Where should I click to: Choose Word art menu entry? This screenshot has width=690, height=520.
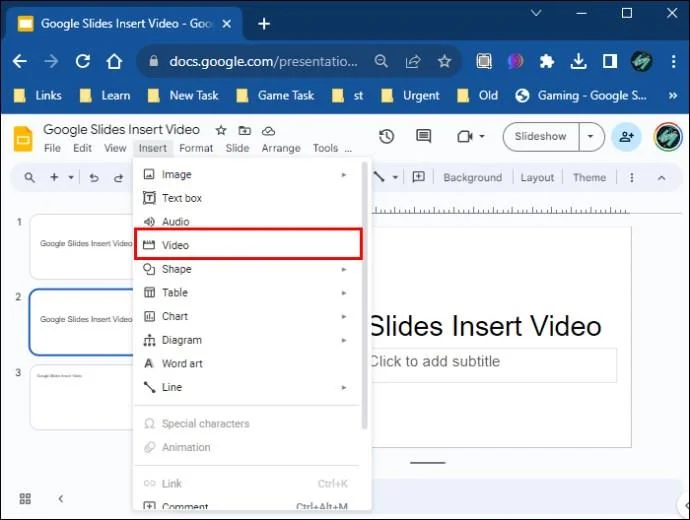248,364
